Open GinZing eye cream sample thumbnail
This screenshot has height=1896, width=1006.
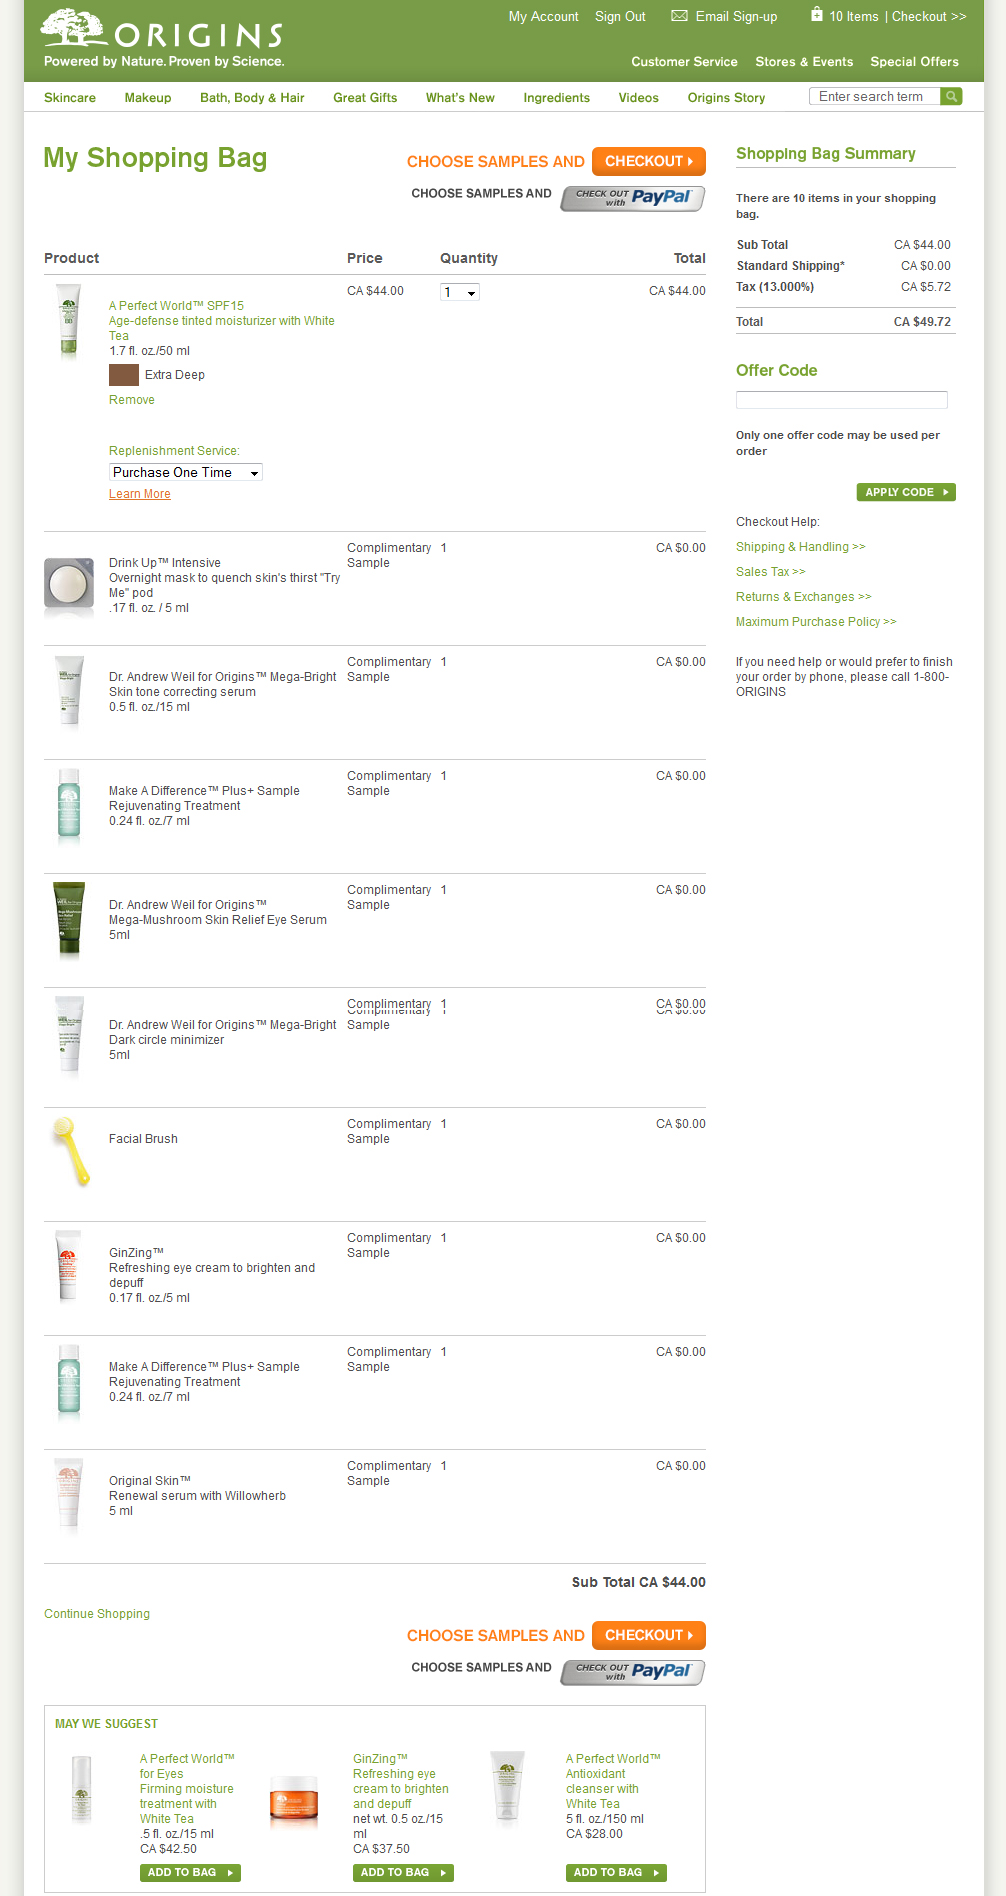68,1266
